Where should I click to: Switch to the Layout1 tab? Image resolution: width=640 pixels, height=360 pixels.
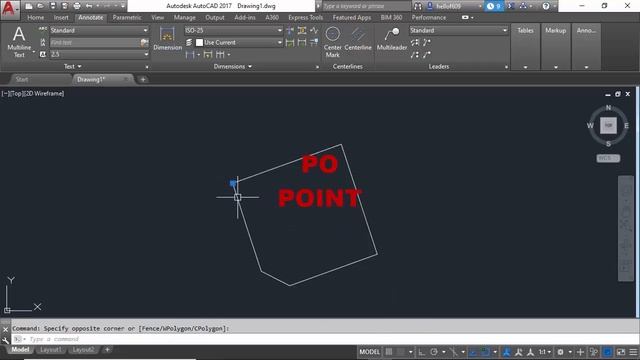pyautogui.click(x=51, y=350)
